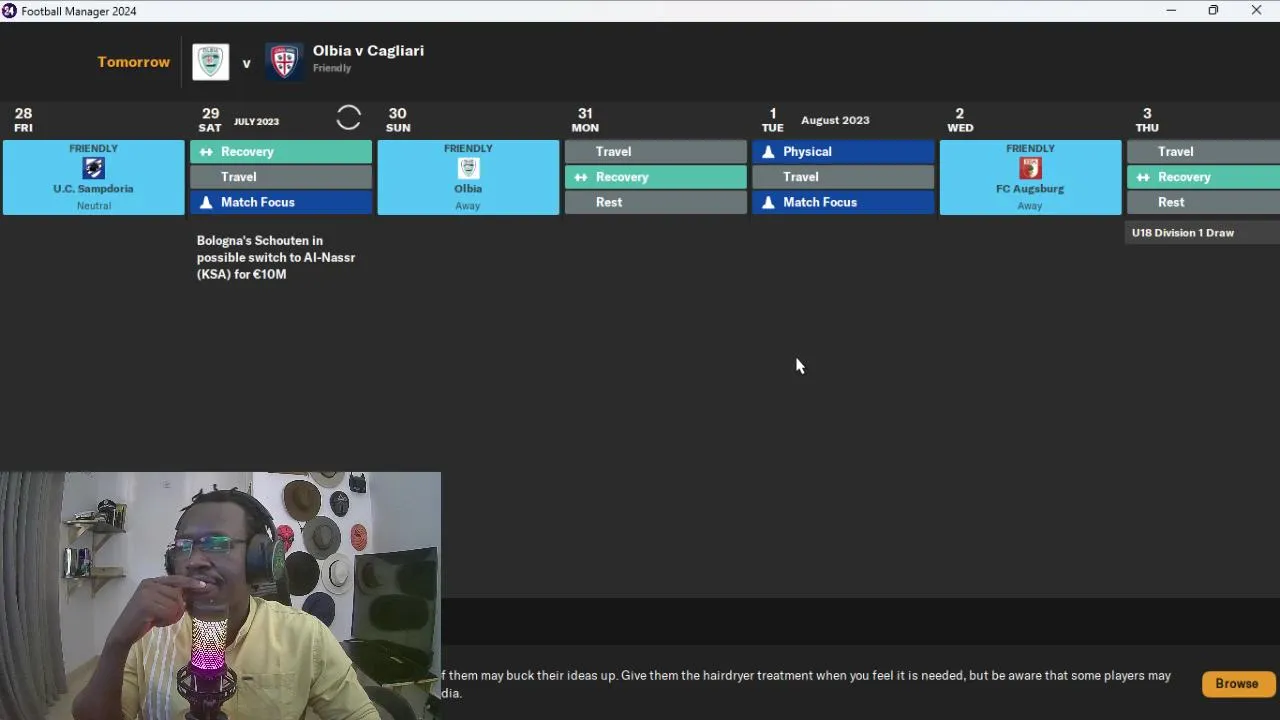This screenshot has width=1280, height=720.
Task: Click the loading spinner next to July 2023
Action: (x=348, y=118)
